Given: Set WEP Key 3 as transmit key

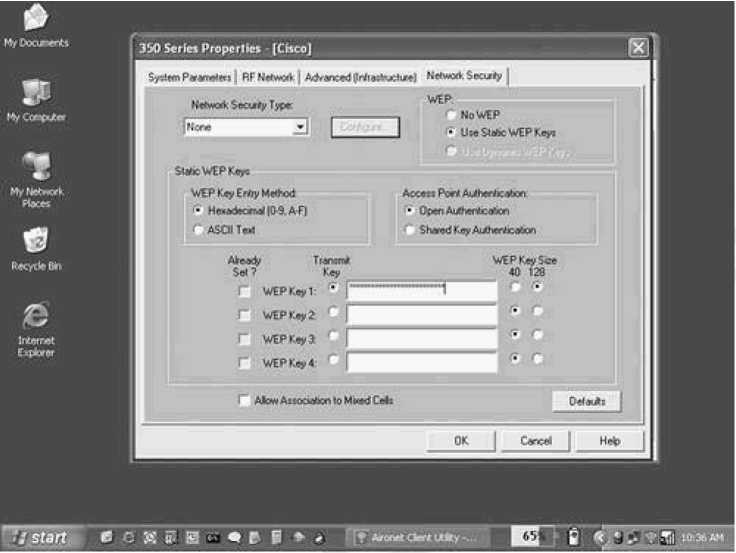Looking at the screenshot, I should 333,335.
